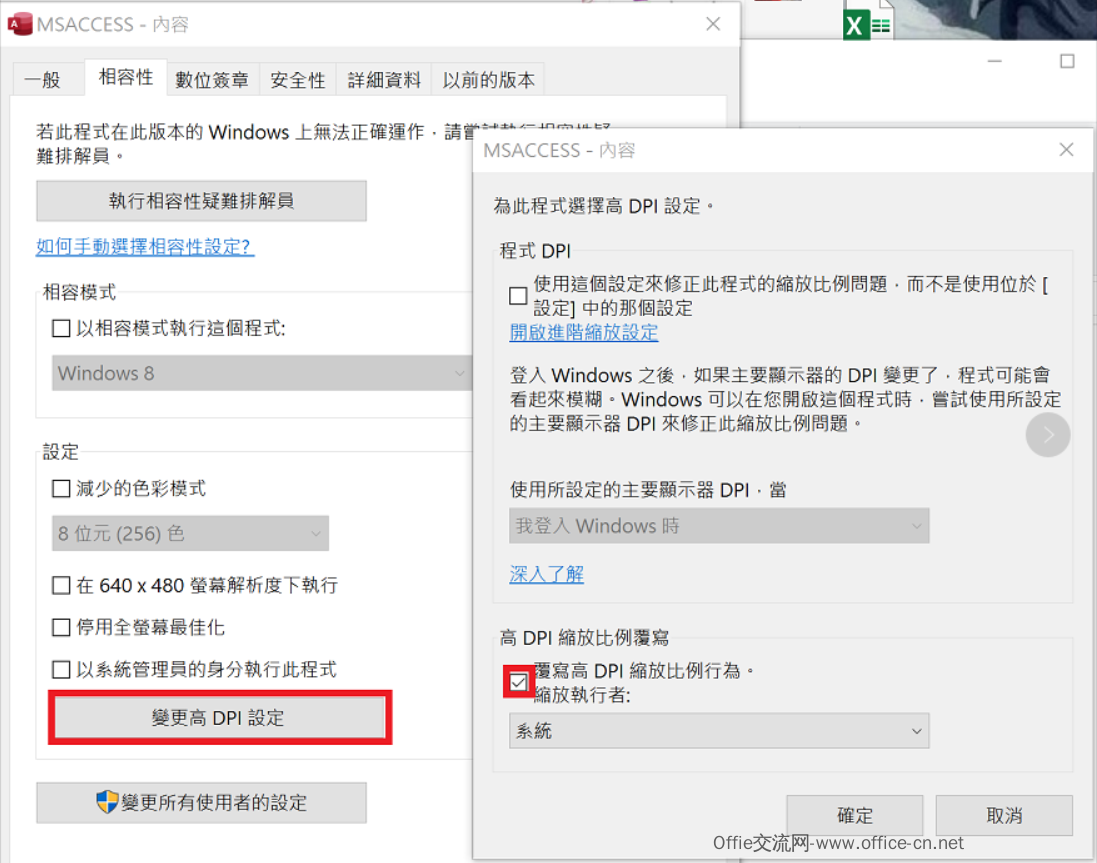Open the 8 位元 (256) 色 dropdown
This screenshot has width=1097, height=863.
pyautogui.click(x=190, y=534)
